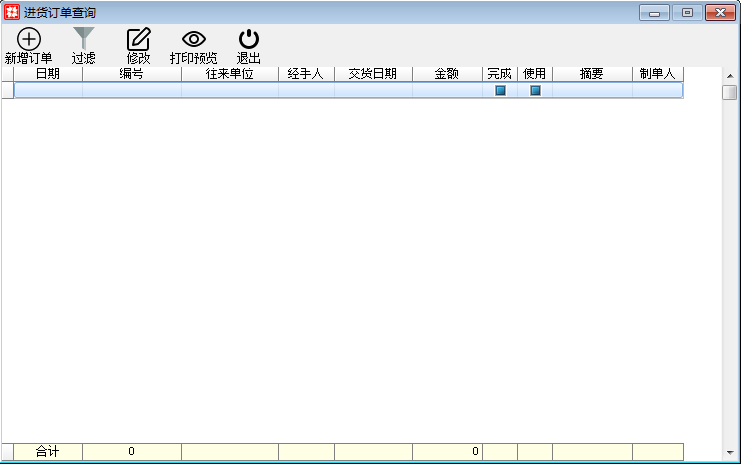
Task: Click the 摘要 column header
Action: click(x=592, y=74)
